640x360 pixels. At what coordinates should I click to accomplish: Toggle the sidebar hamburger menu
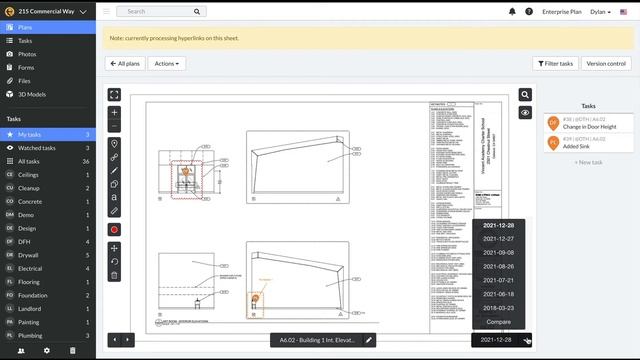coord(107,11)
